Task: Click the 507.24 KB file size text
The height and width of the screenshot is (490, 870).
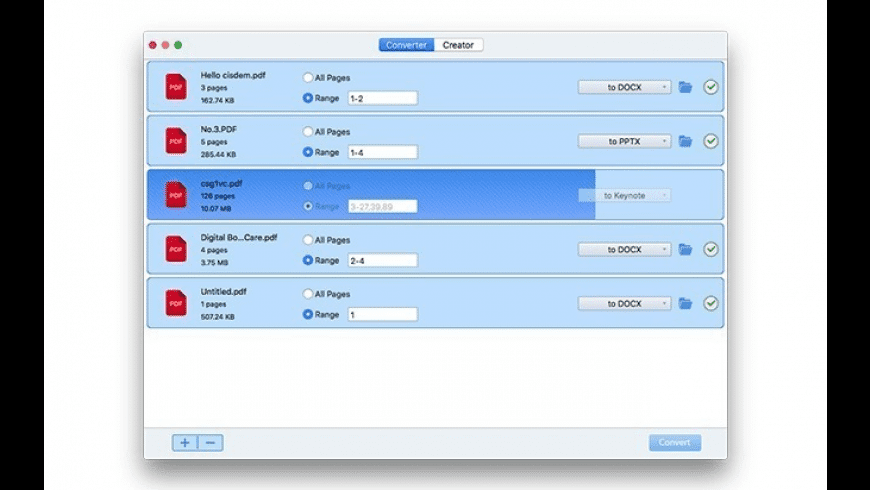Action: (218, 317)
